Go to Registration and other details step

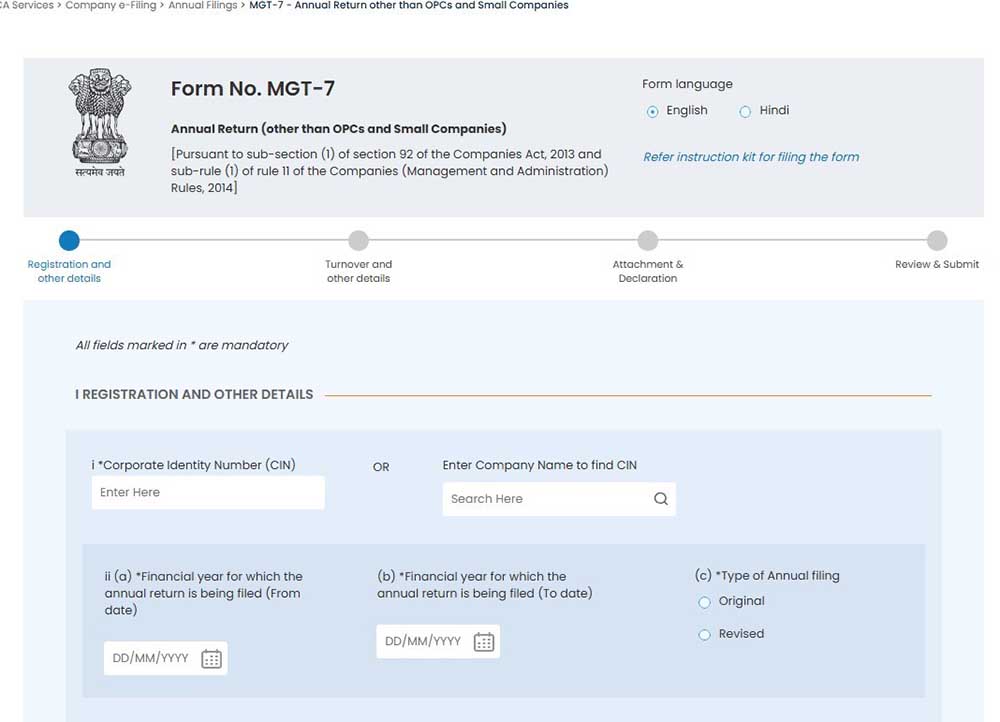69,271
